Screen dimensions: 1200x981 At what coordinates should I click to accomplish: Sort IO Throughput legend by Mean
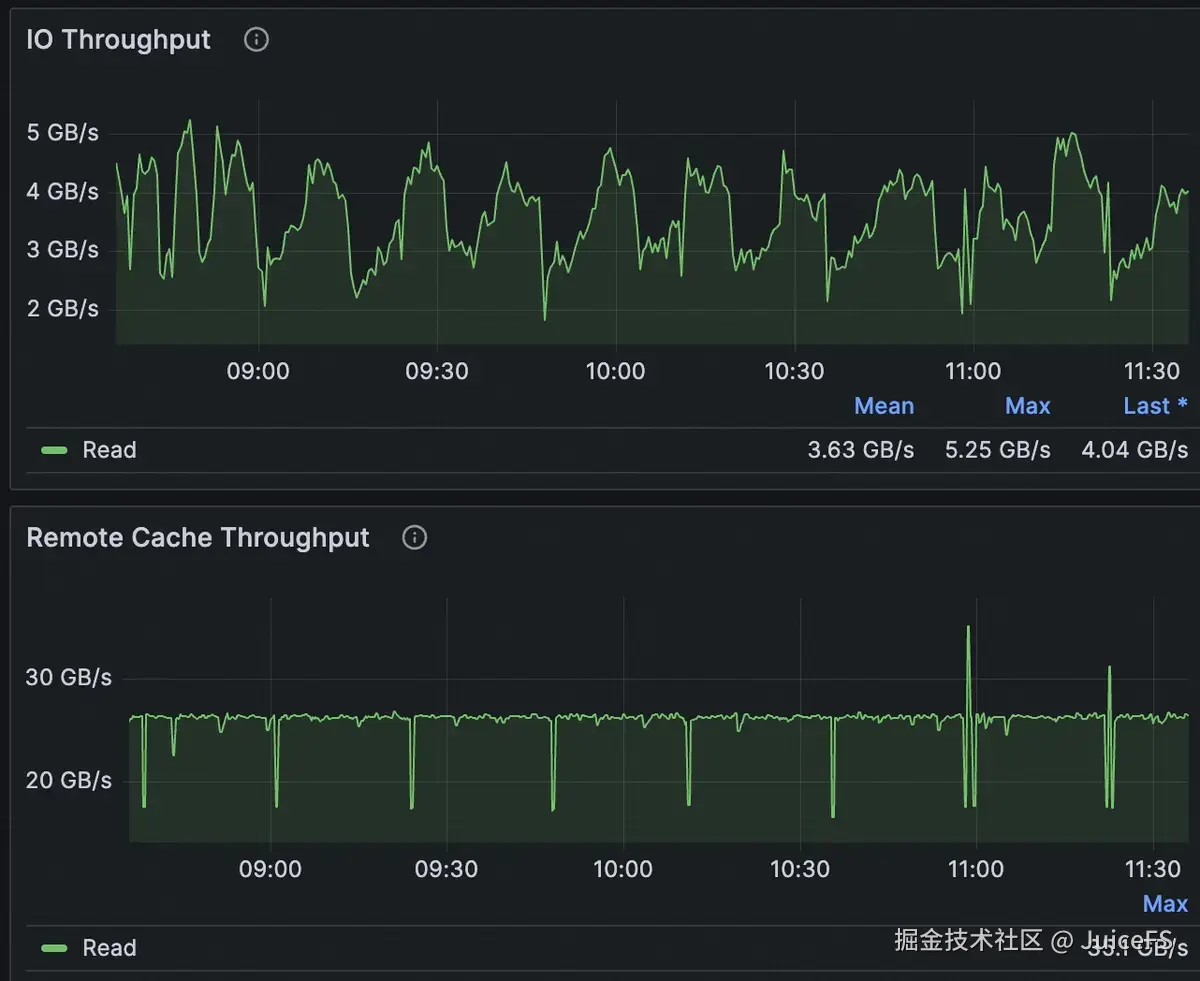[x=884, y=406]
